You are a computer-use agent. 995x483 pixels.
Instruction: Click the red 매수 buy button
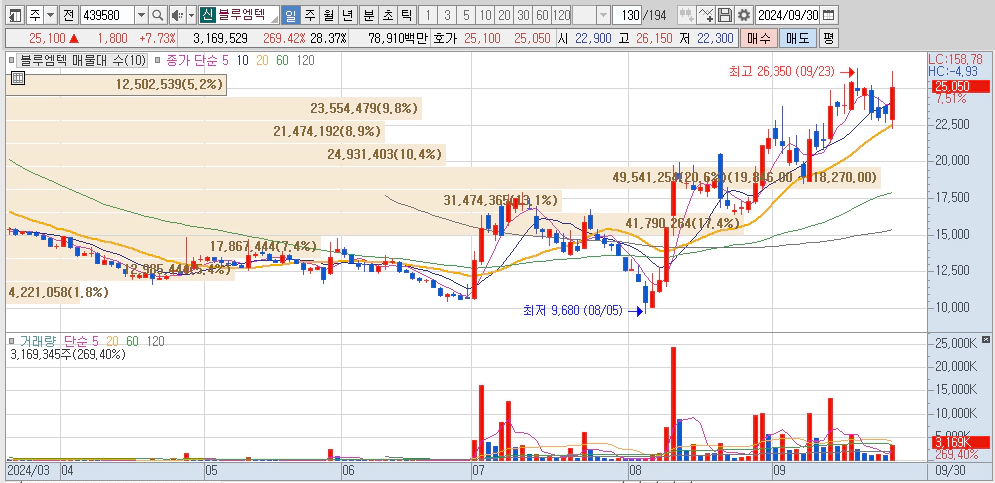[758, 38]
